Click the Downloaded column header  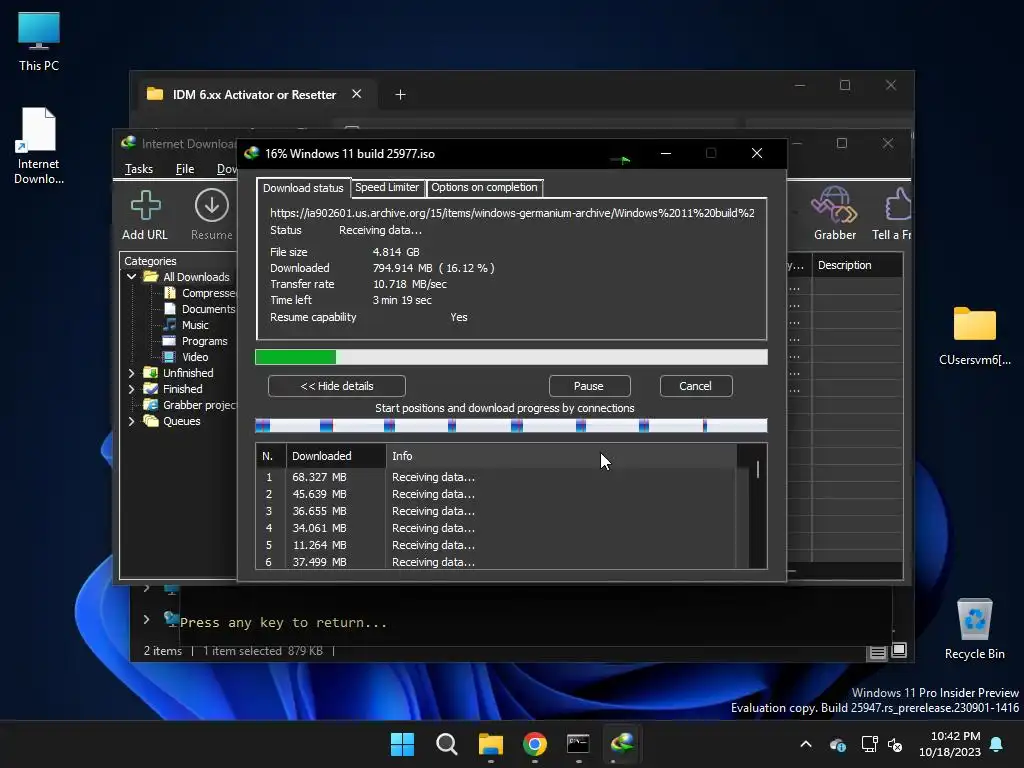336,456
